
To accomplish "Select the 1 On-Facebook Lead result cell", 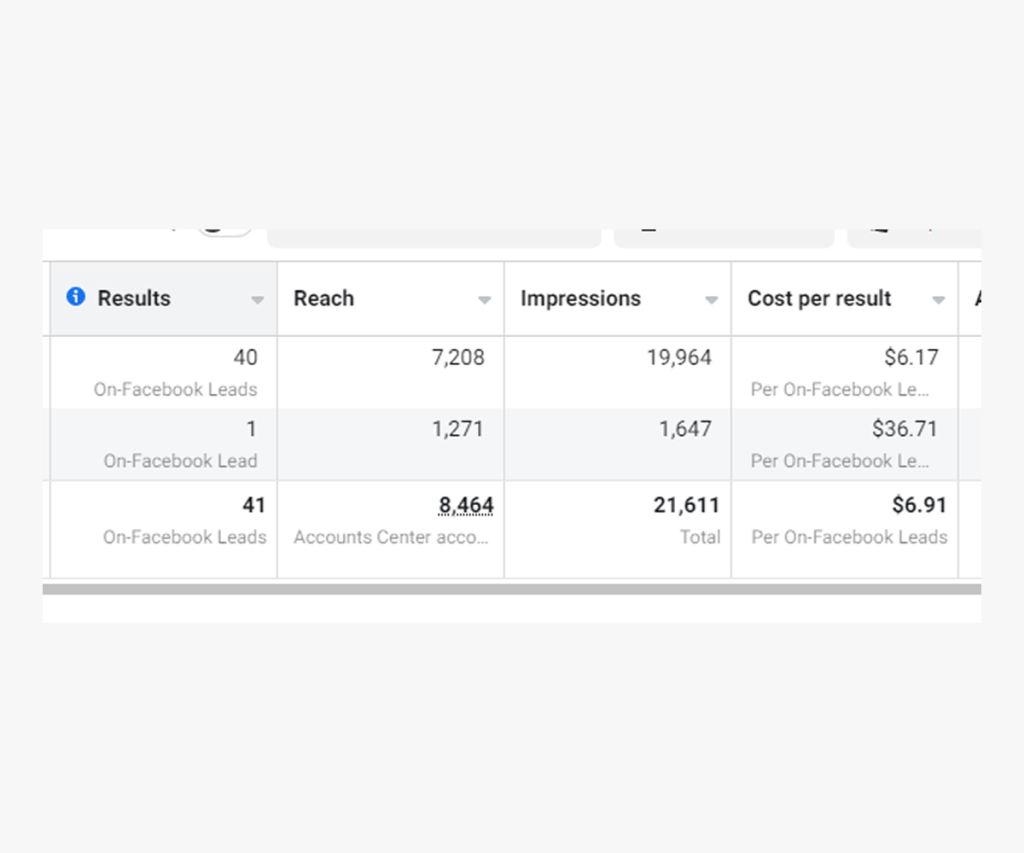I will (x=164, y=445).
